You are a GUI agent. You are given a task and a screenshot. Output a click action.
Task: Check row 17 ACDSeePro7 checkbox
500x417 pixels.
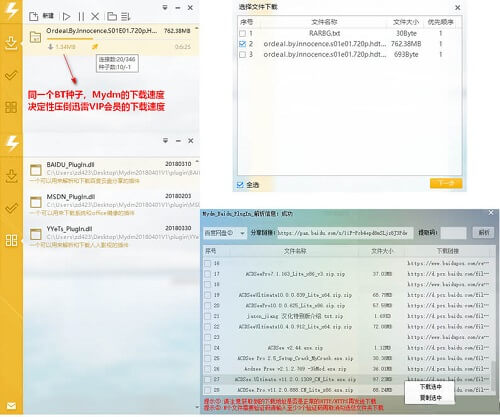207,274
